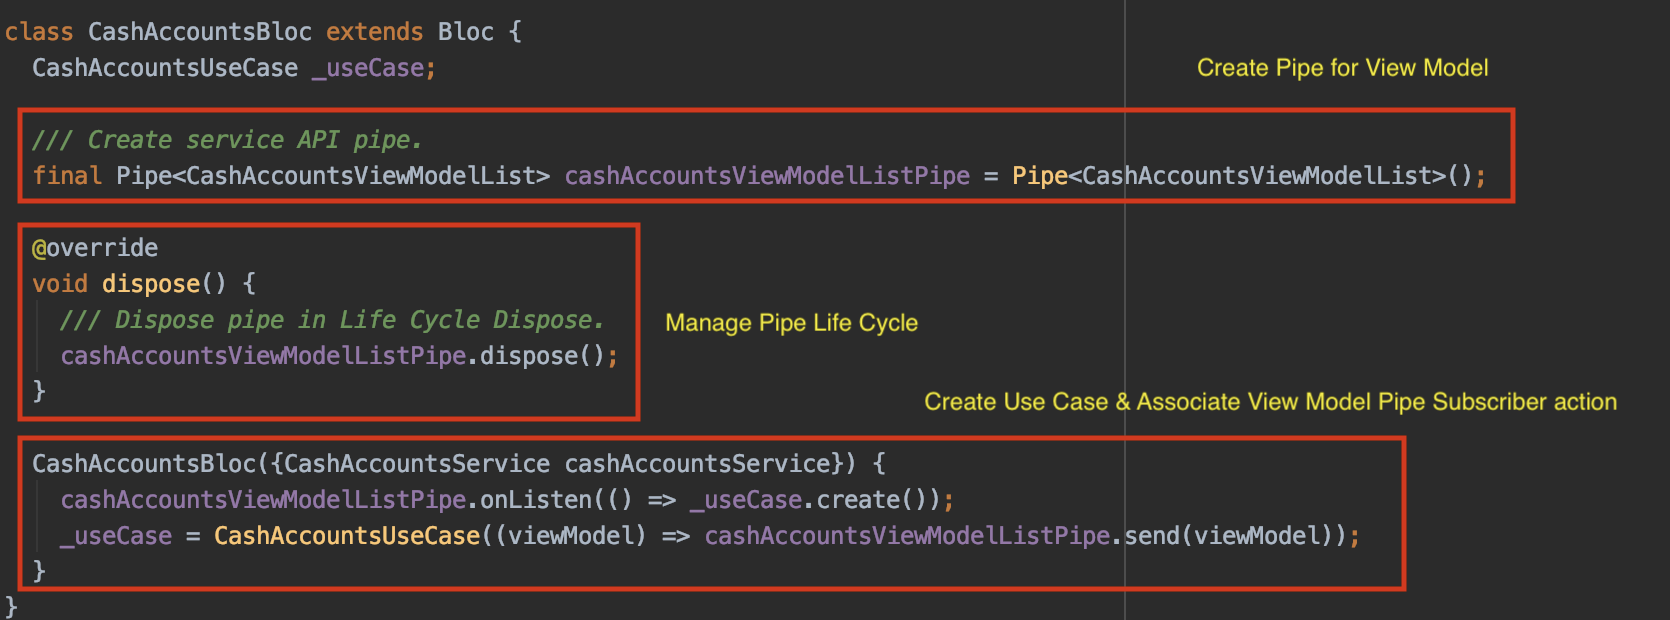This screenshot has height=620, width=1670.
Task: Click the send method call on the pipe
Action: (1151, 536)
